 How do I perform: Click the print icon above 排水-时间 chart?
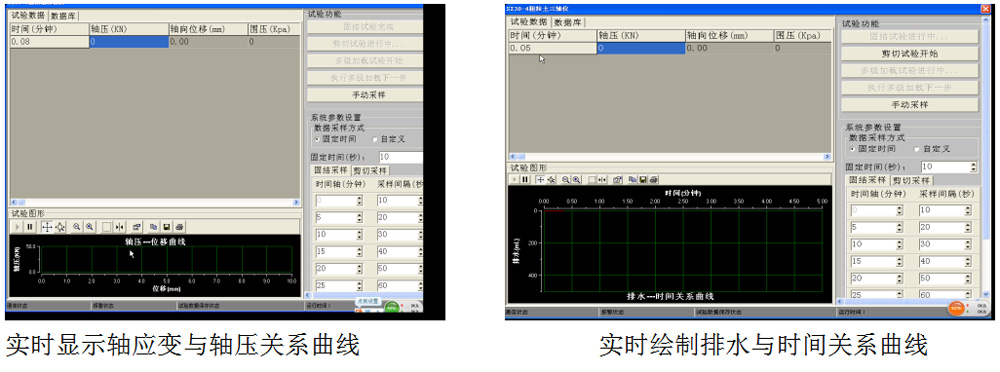click(654, 180)
